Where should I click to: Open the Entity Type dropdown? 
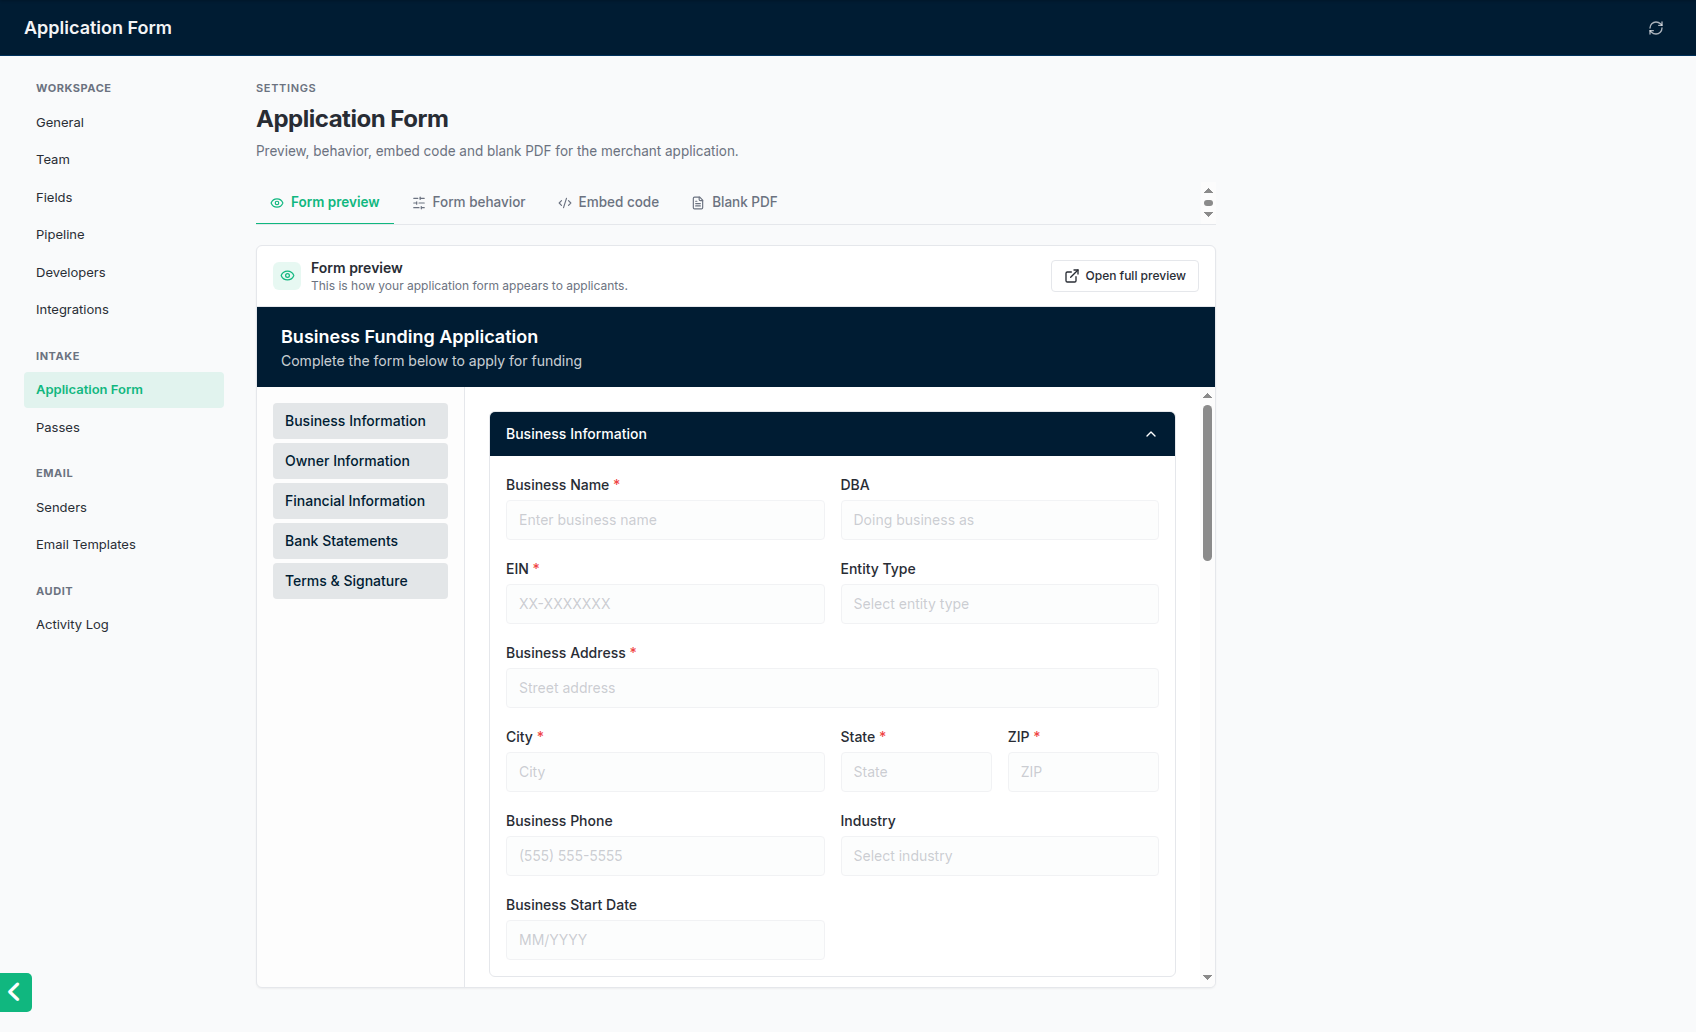[999, 604]
